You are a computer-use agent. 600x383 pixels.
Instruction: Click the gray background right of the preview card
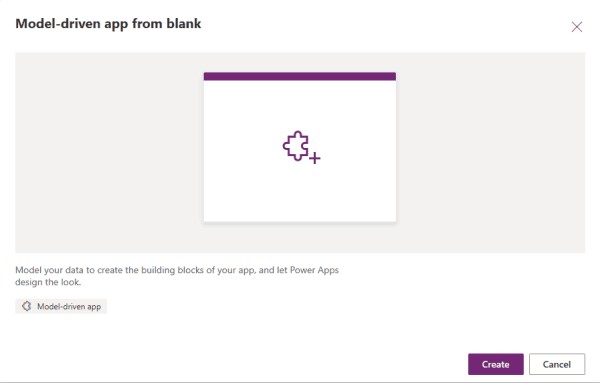[x=491, y=152]
